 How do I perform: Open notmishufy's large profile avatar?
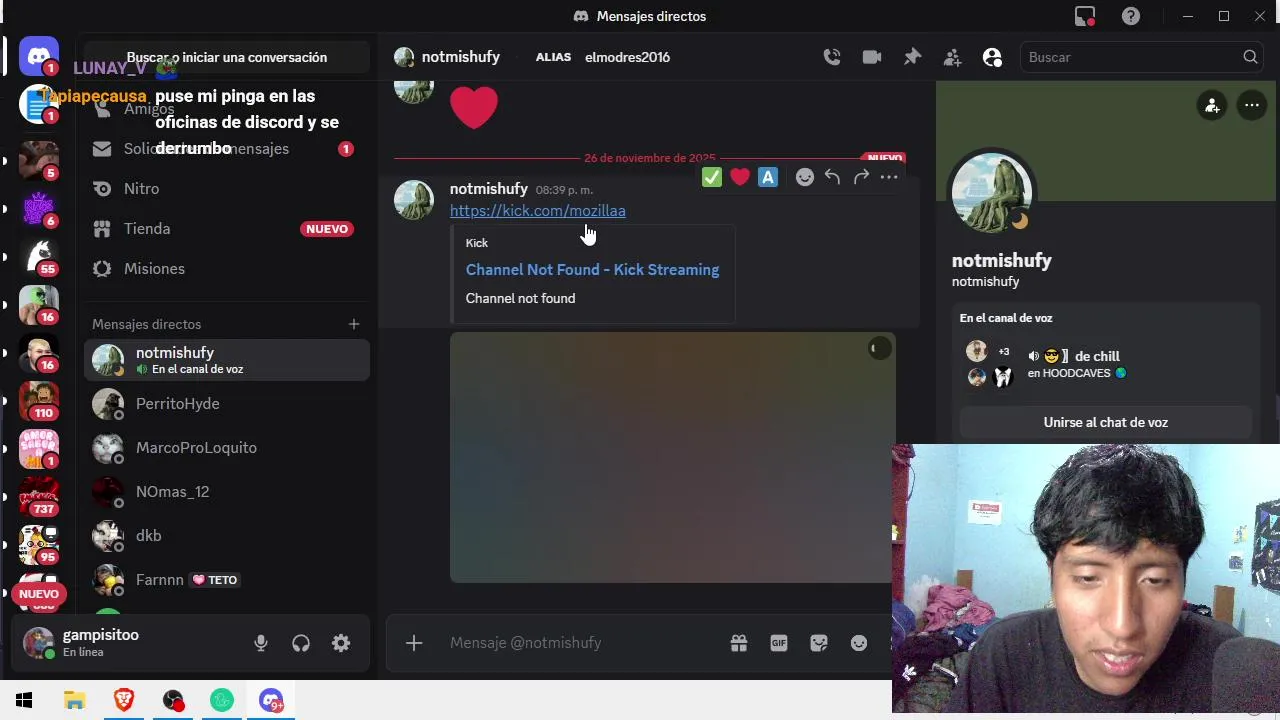[x=992, y=193]
